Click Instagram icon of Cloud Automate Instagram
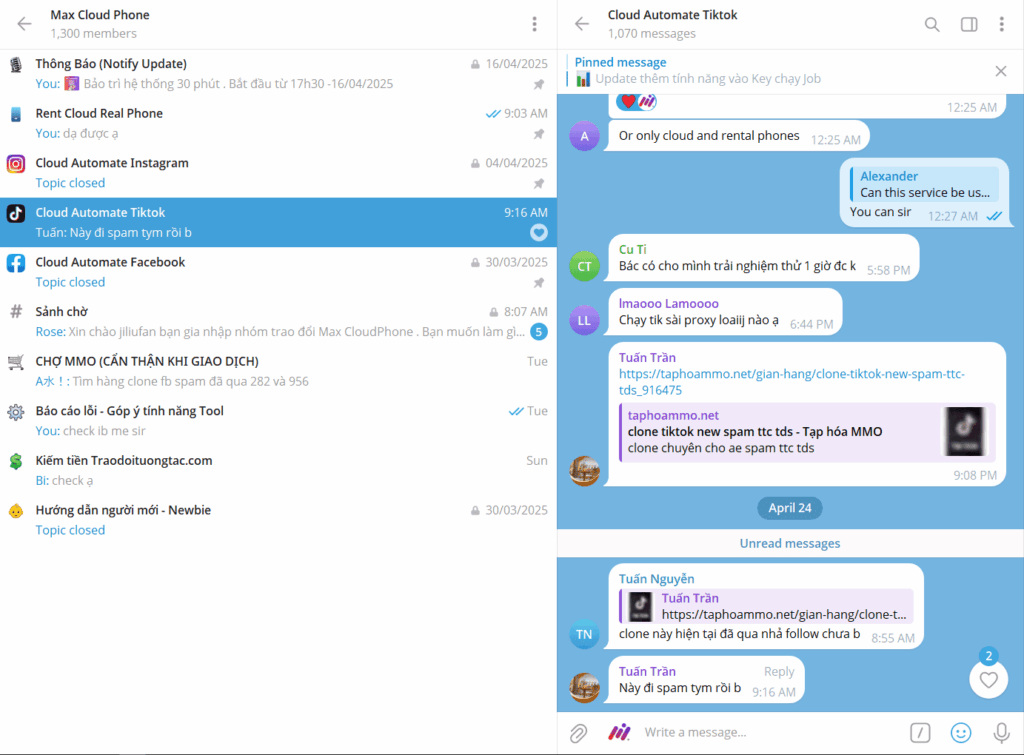 click(x=16, y=163)
